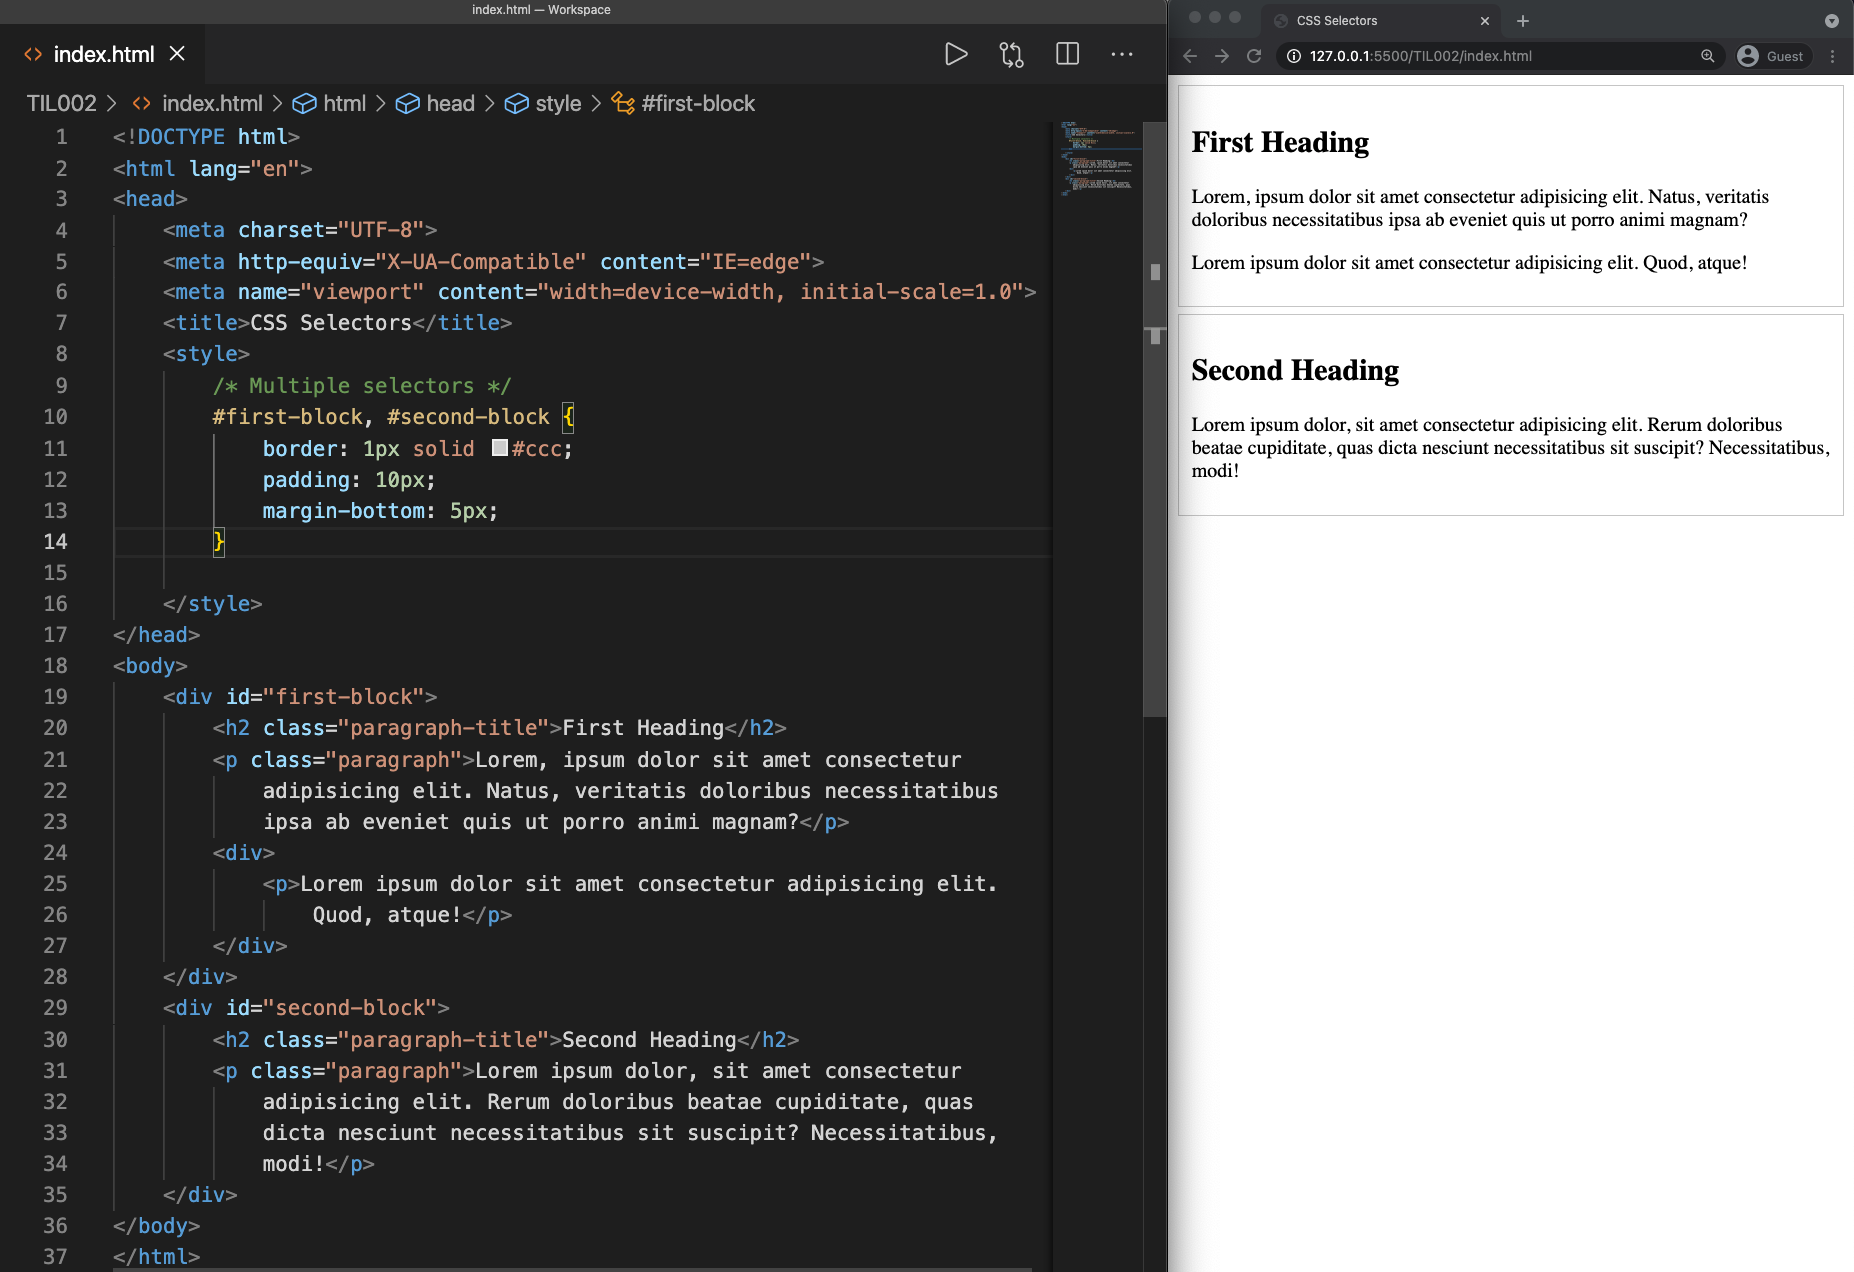Click the 'margin-bottom' property on line 13
1854x1272 pixels.
click(343, 511)
